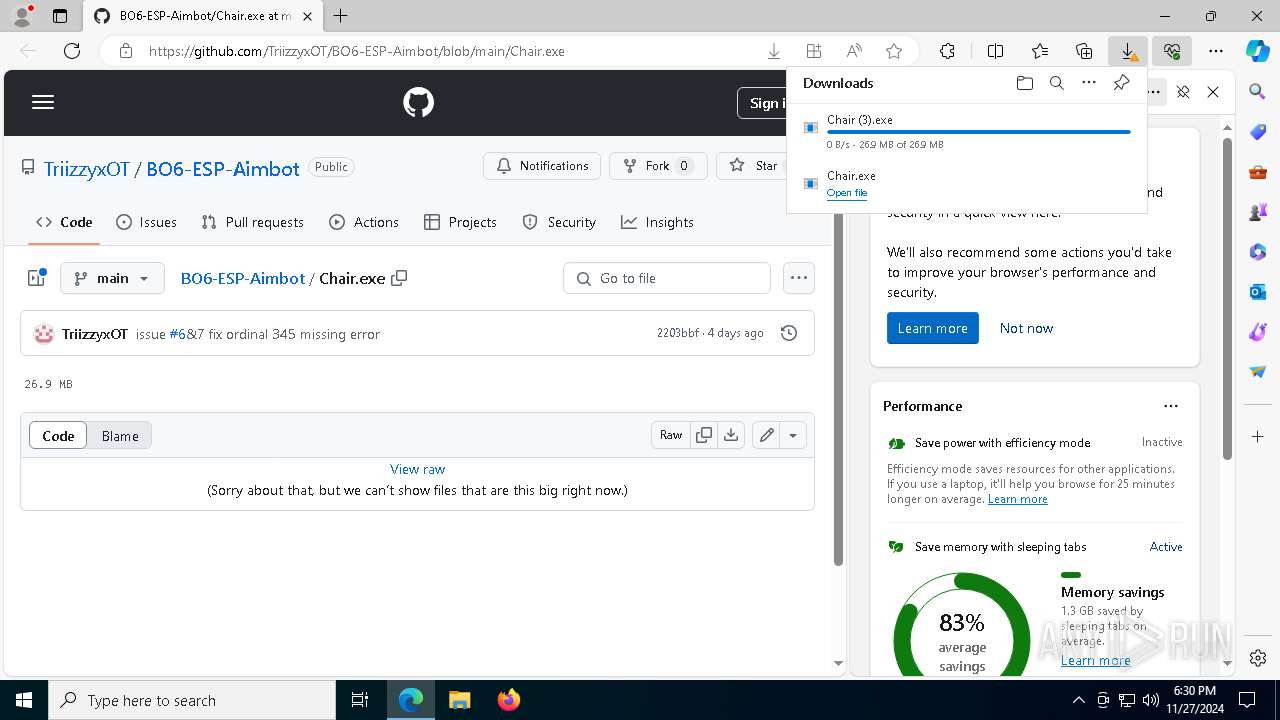Open the Actions tab

click(364, 222)
